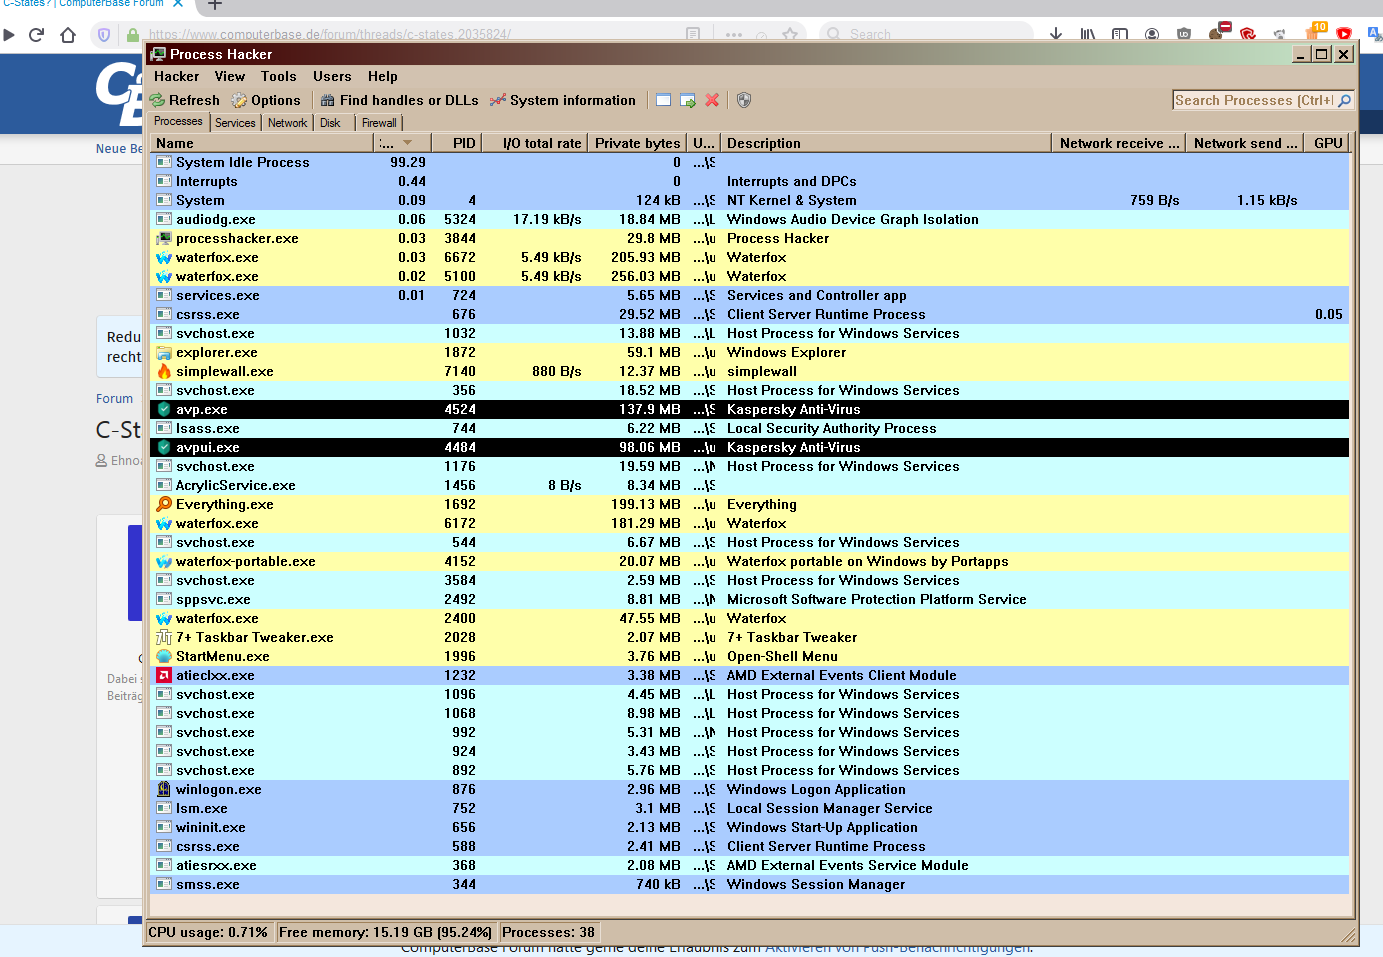Click the browser Search field
Viewport: 1383px width, 957px height.
925,35
